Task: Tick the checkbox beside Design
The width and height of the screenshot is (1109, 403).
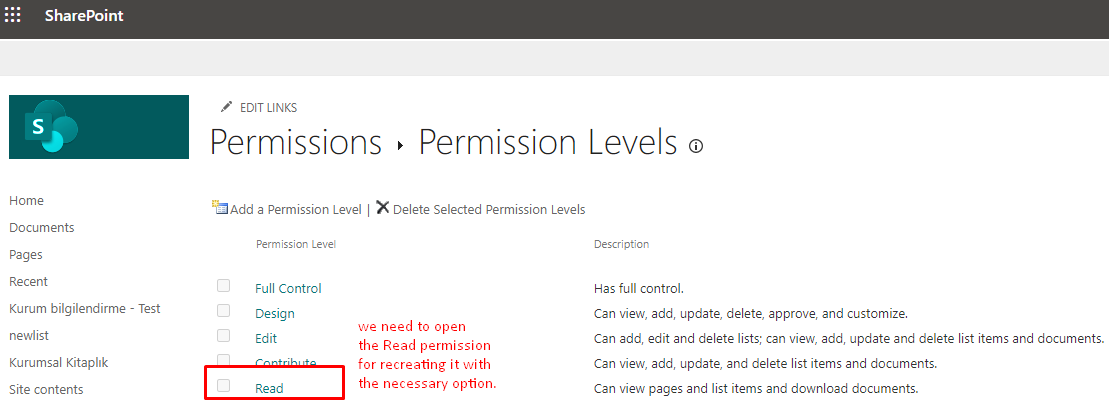Action: [223, 311]
